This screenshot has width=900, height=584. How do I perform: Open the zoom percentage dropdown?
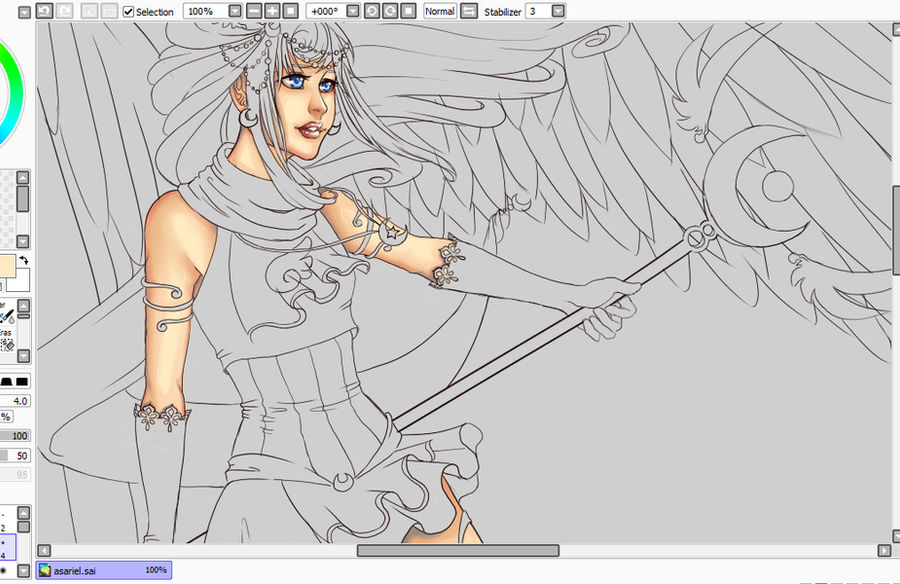[231, 10]
